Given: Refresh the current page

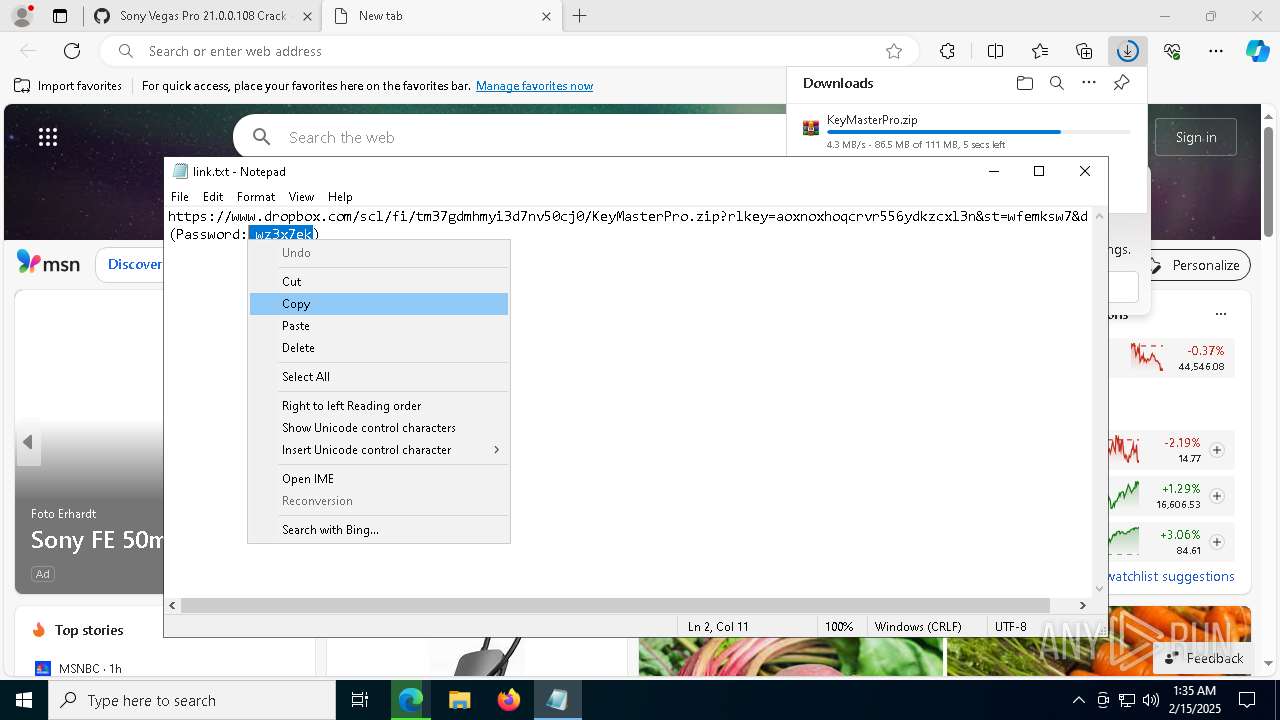Looking at the screenshot, I should coord(72,51).
